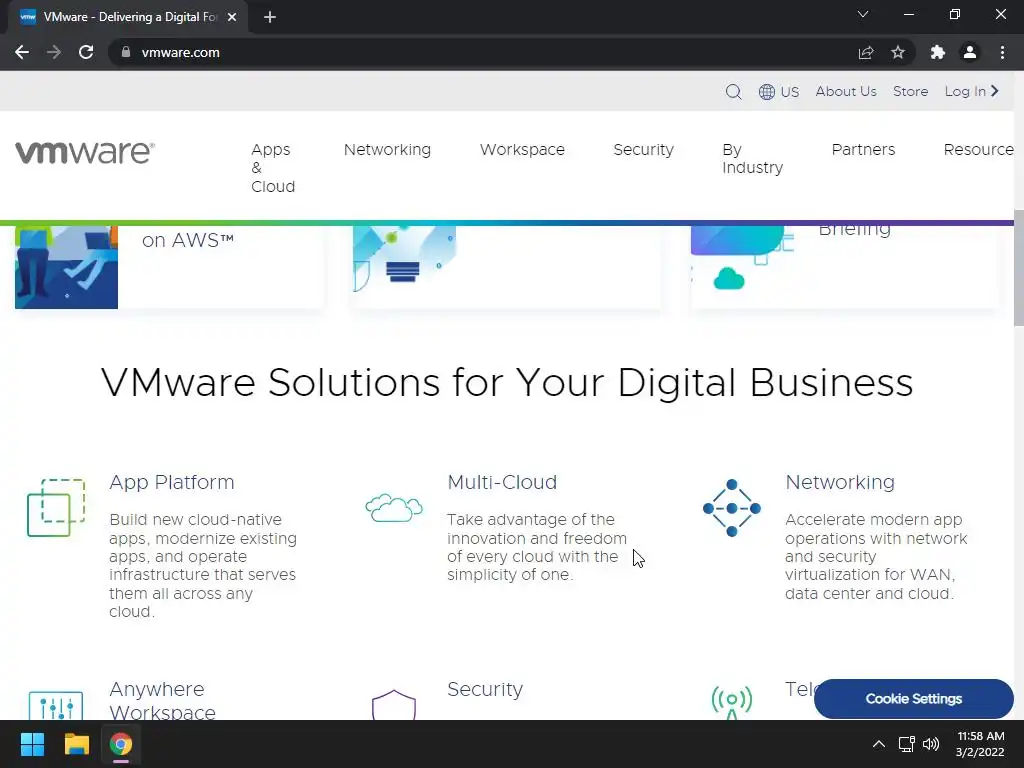Reload the vmware.com page
This screenshot has width=1024, height=768.
[86, 52]
